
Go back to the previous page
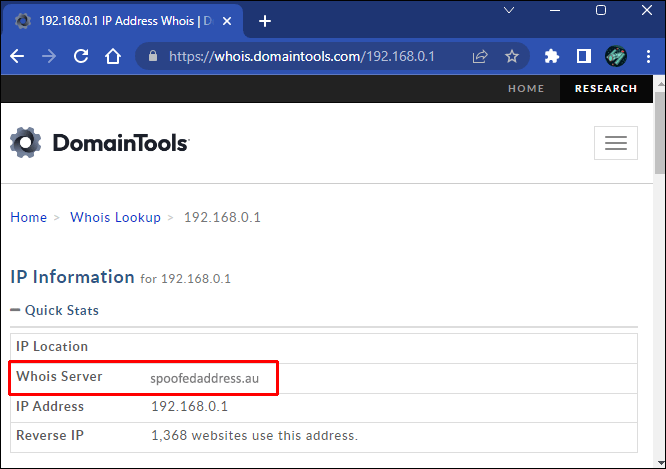tap(17, 56)
